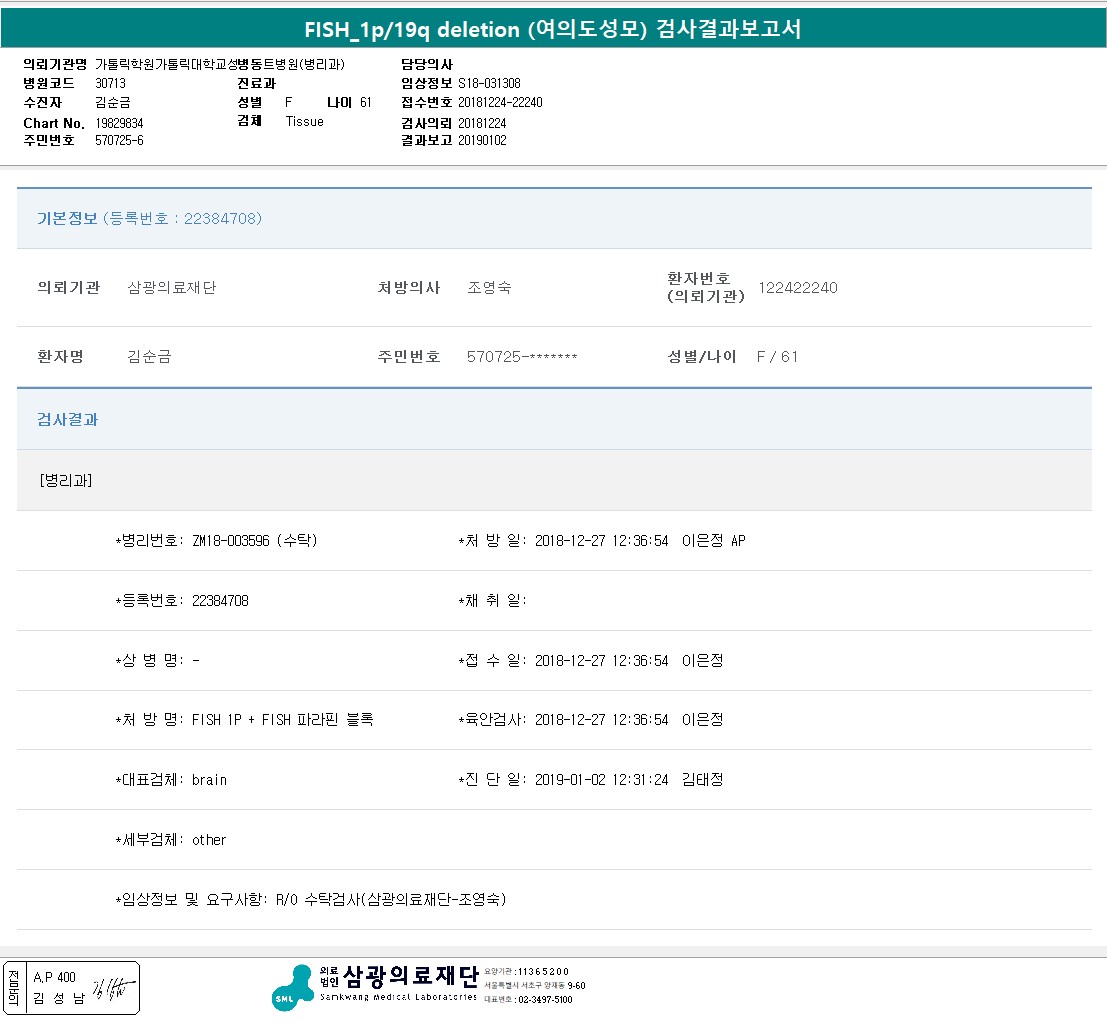This screenshot has width=1107, height=1026.
Task: Click the clinical information R/O 수탁검사 line
Action: [391, 900]
